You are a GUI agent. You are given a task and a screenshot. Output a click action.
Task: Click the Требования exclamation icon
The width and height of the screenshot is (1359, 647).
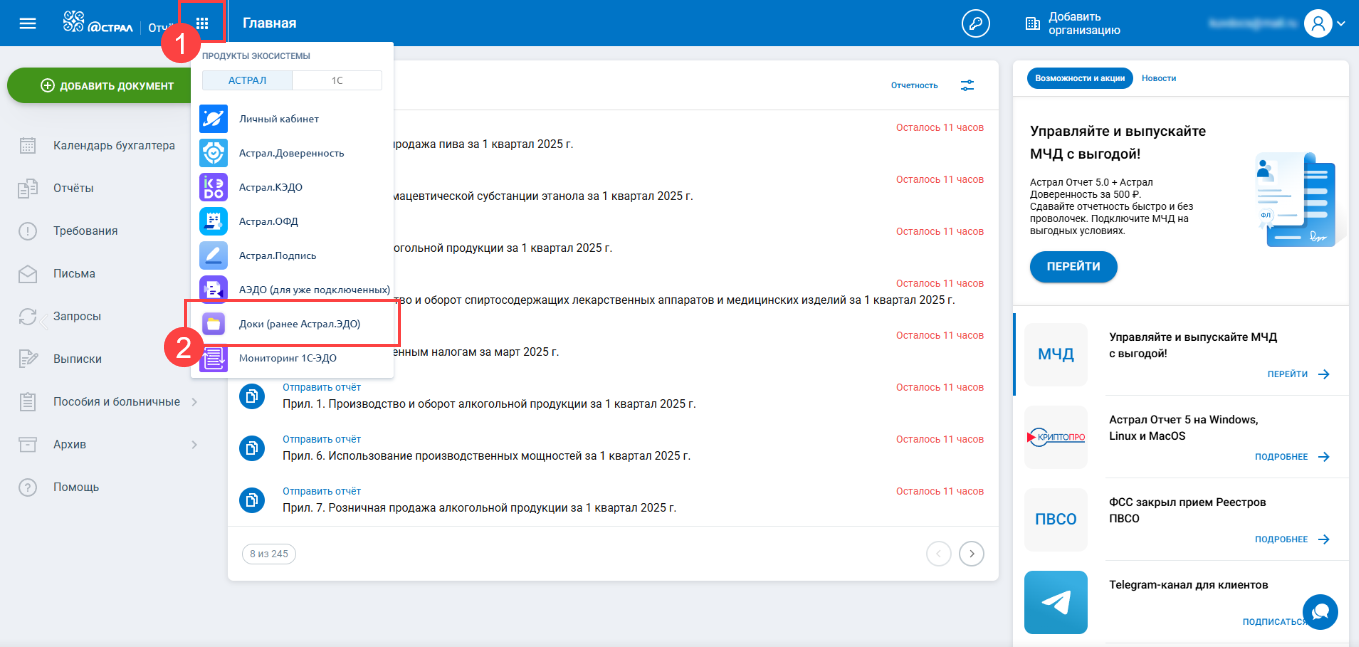click(28, 231)
